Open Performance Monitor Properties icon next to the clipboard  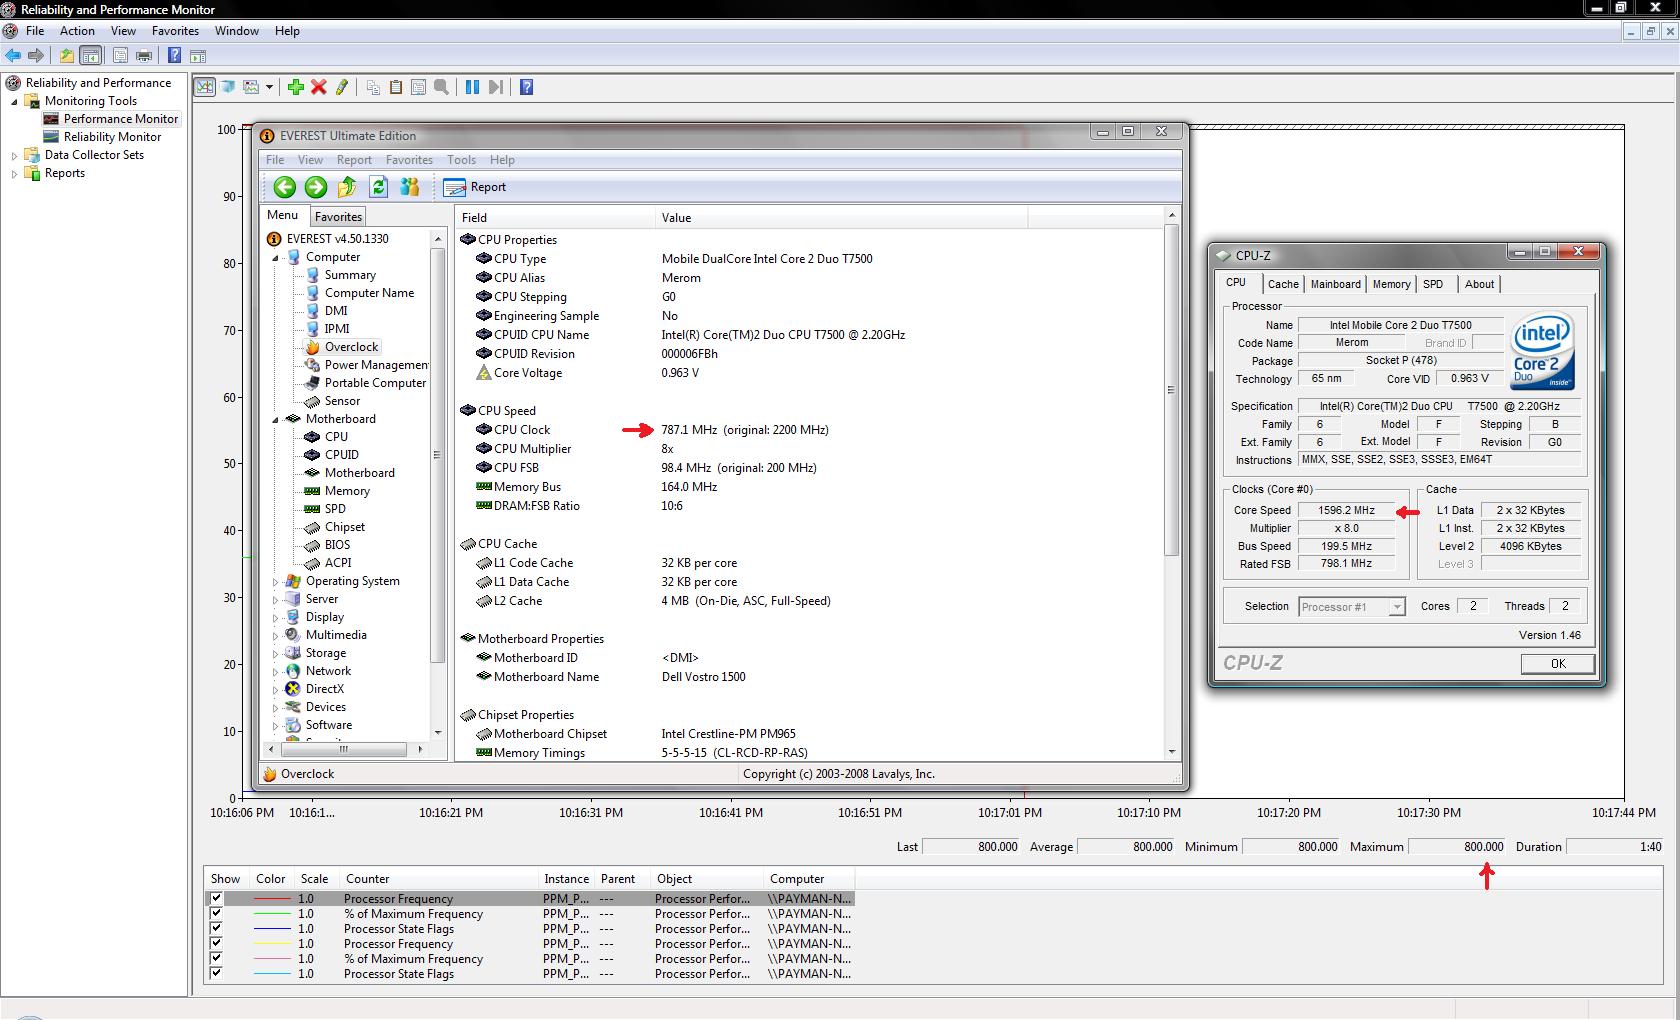coord(419,87)
